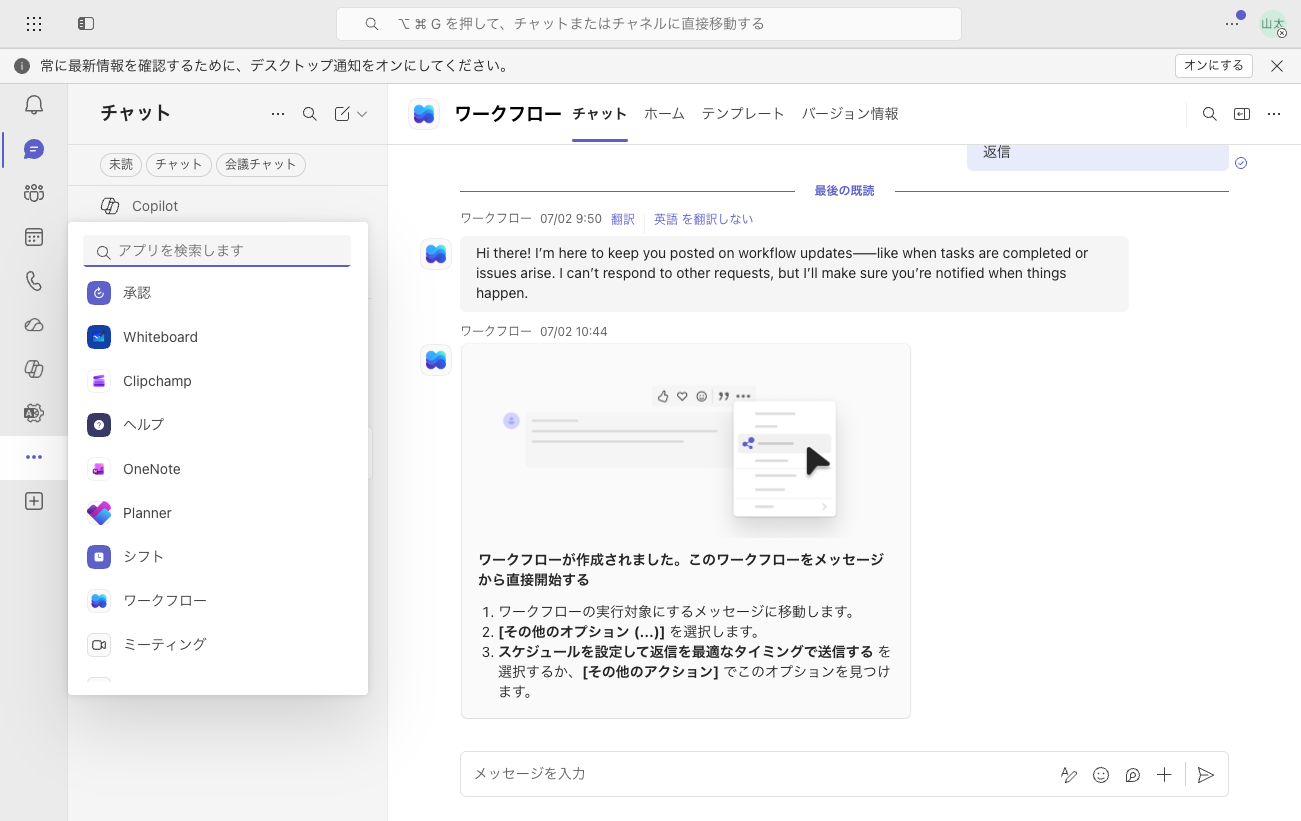
Task: Click the more apps ellipsis in rail
Action: coord(34,457)
